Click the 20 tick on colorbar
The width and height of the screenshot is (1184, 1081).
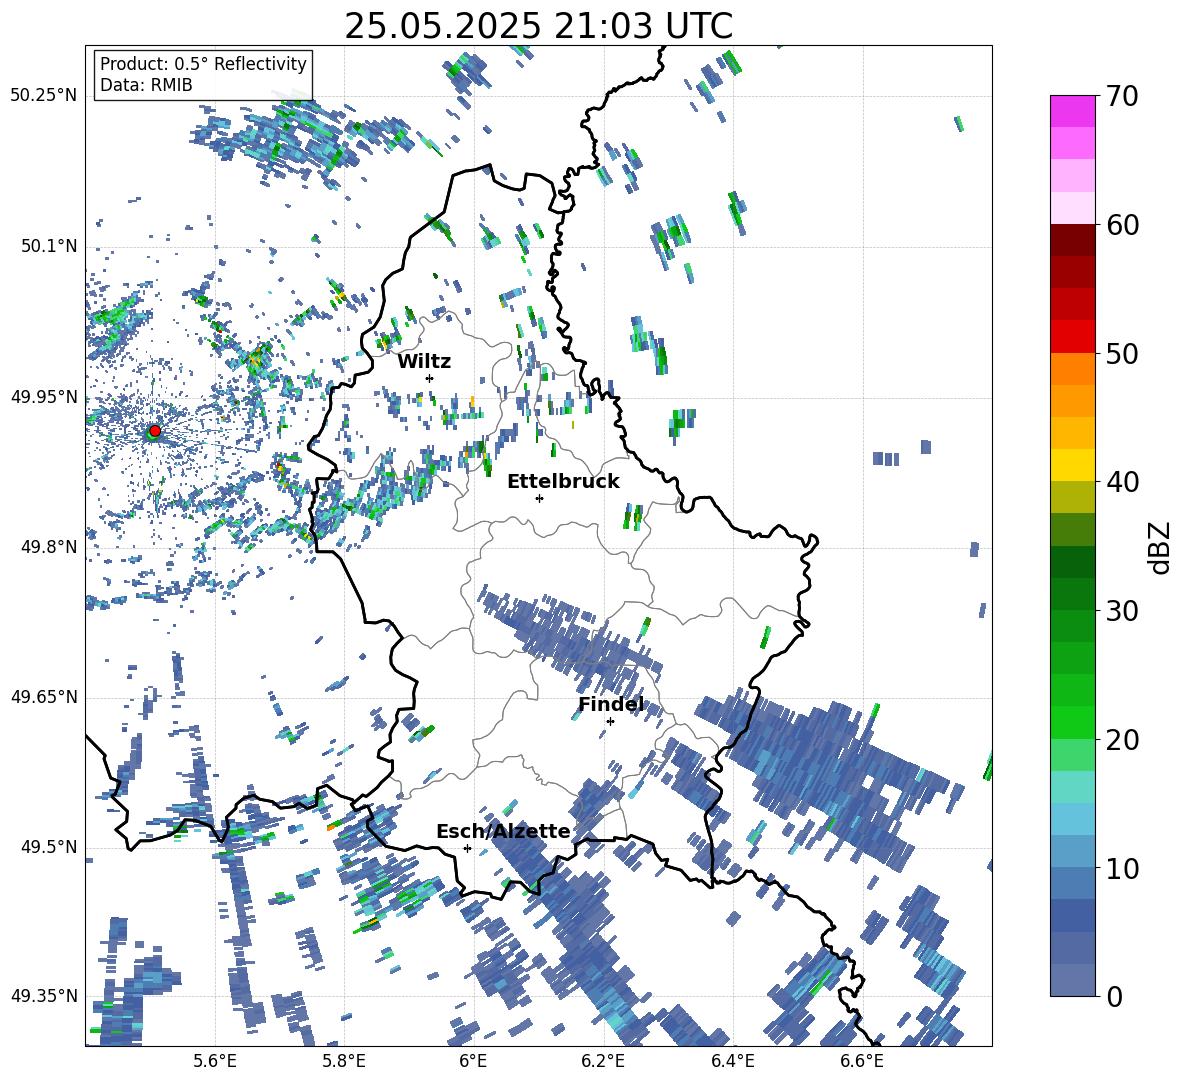[x=1121, y=740]
